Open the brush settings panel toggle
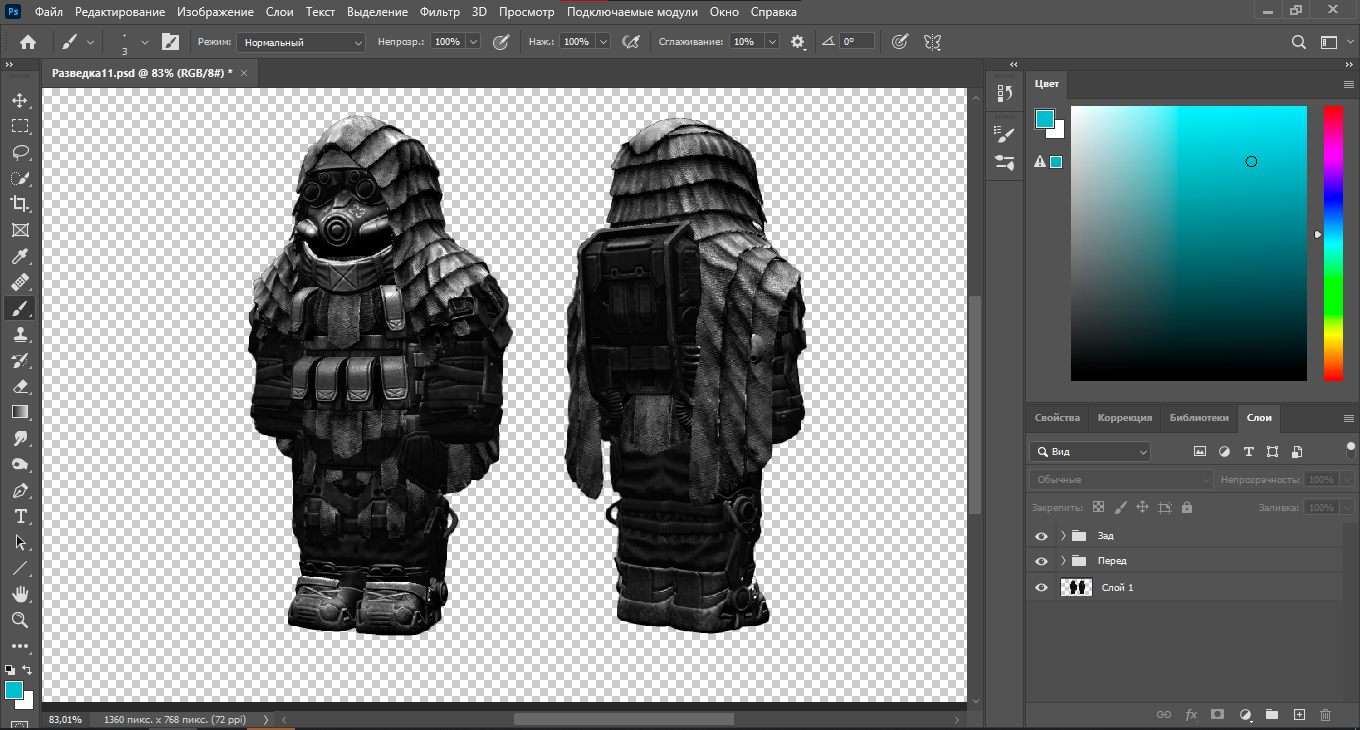 click(x=170, y=42)
